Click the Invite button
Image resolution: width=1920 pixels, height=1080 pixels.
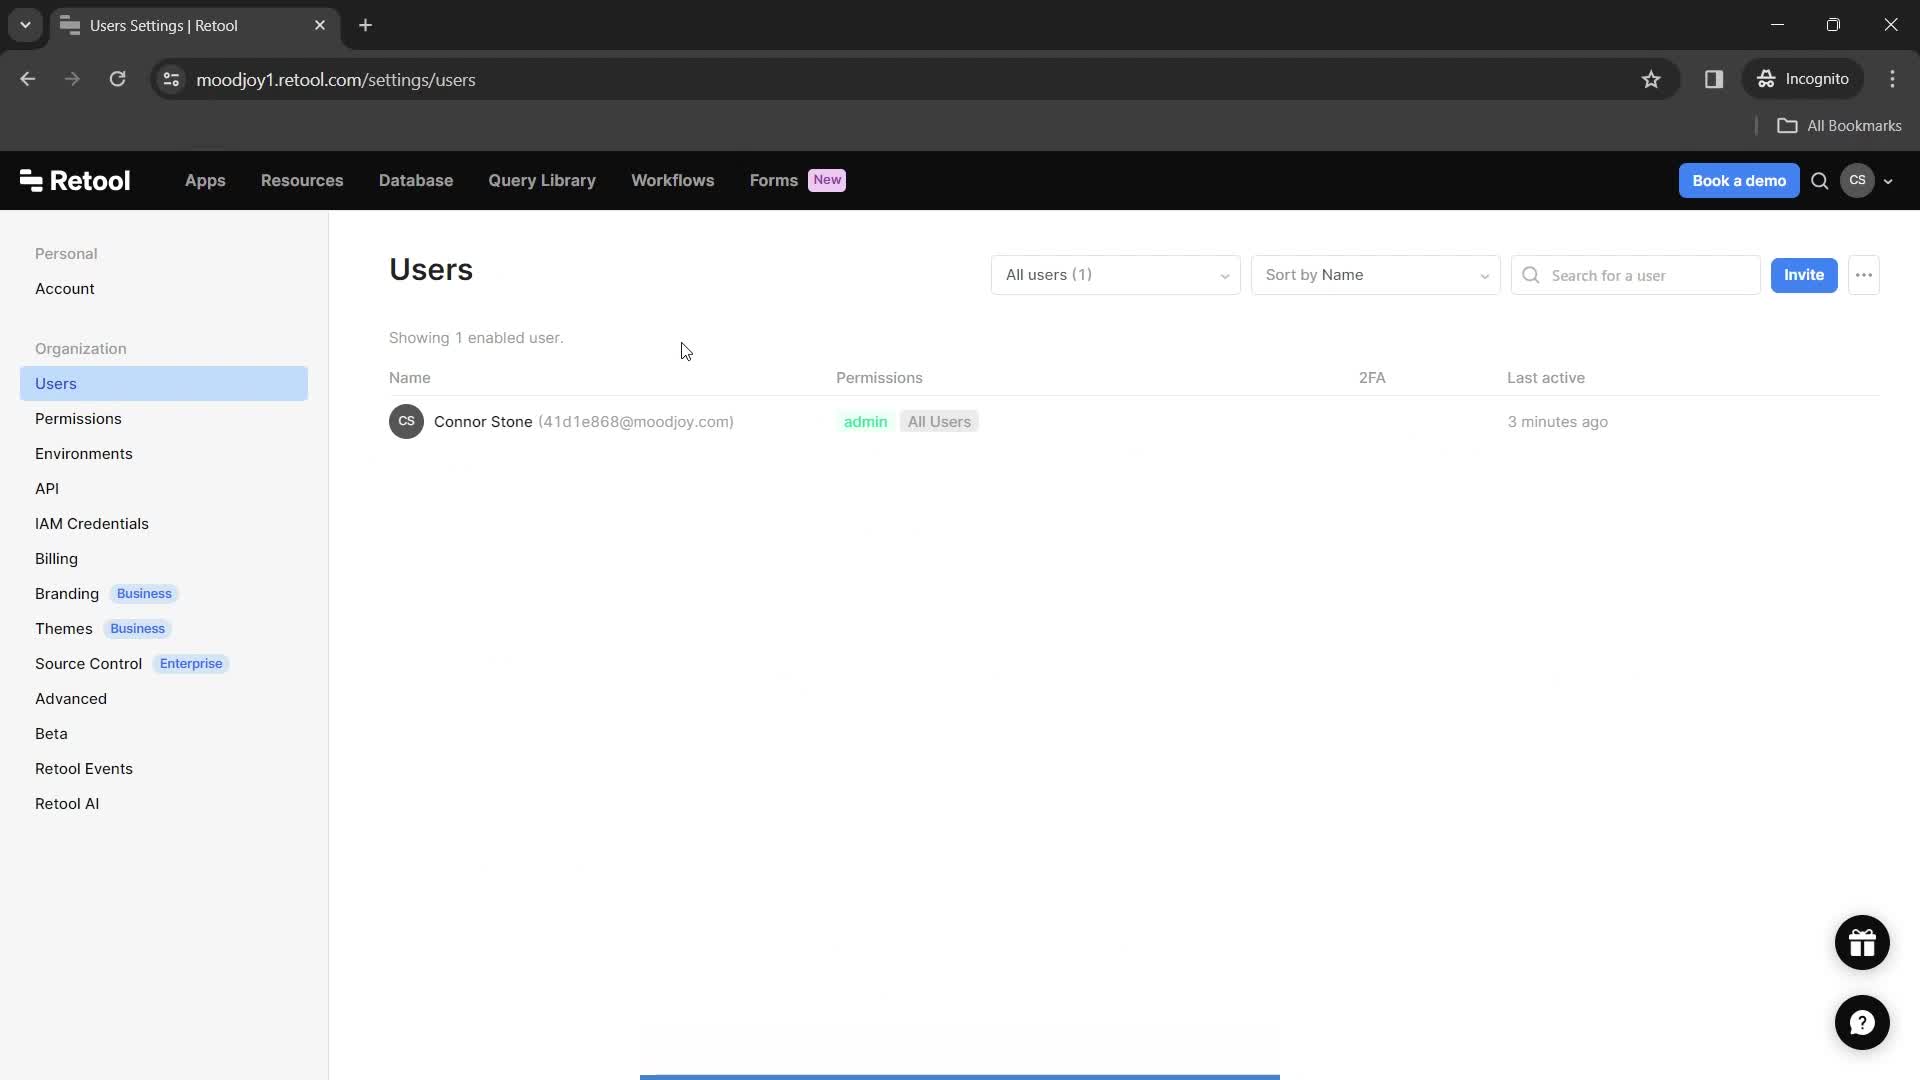[x=1804, y=274]
